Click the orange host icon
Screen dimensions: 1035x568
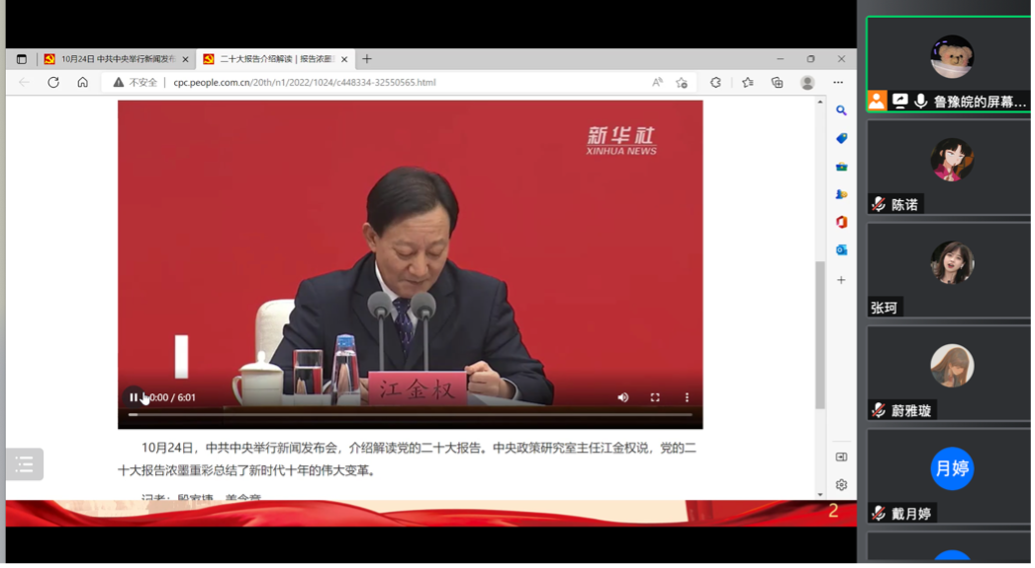[879, 101]
